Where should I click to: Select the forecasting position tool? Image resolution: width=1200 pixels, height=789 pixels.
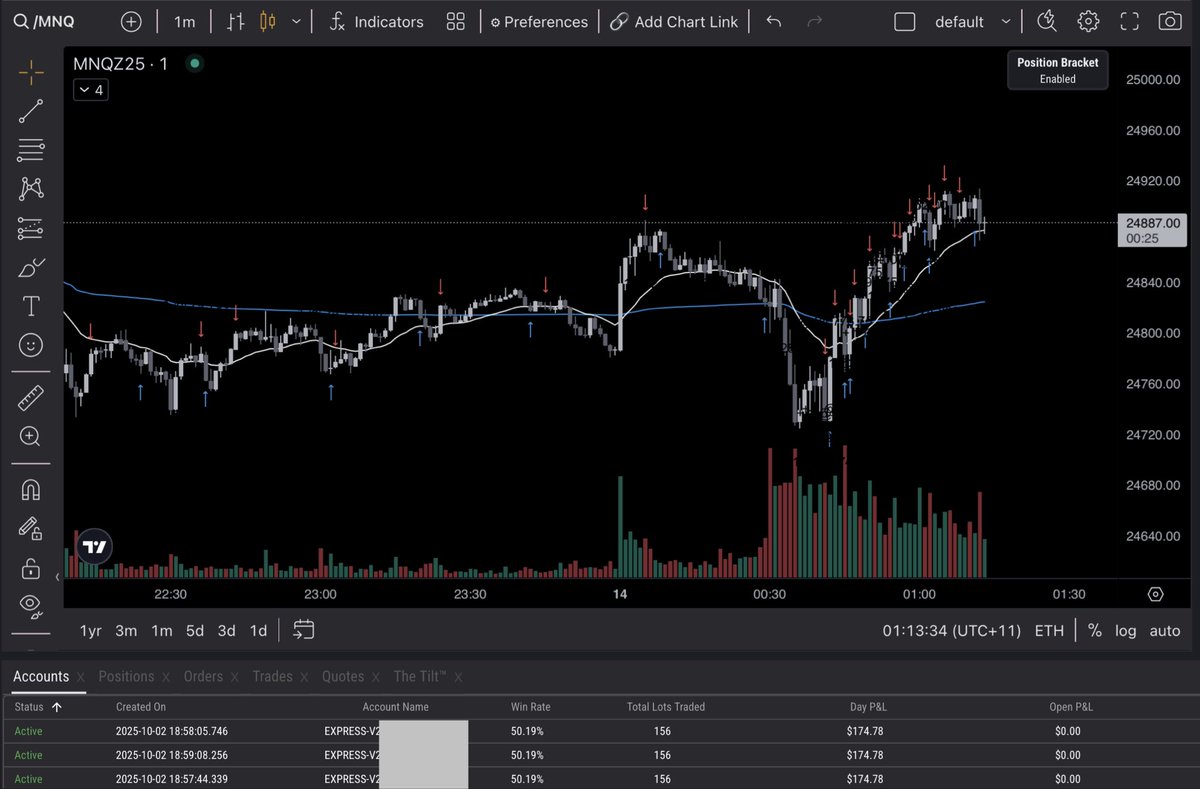coord(31,228)
